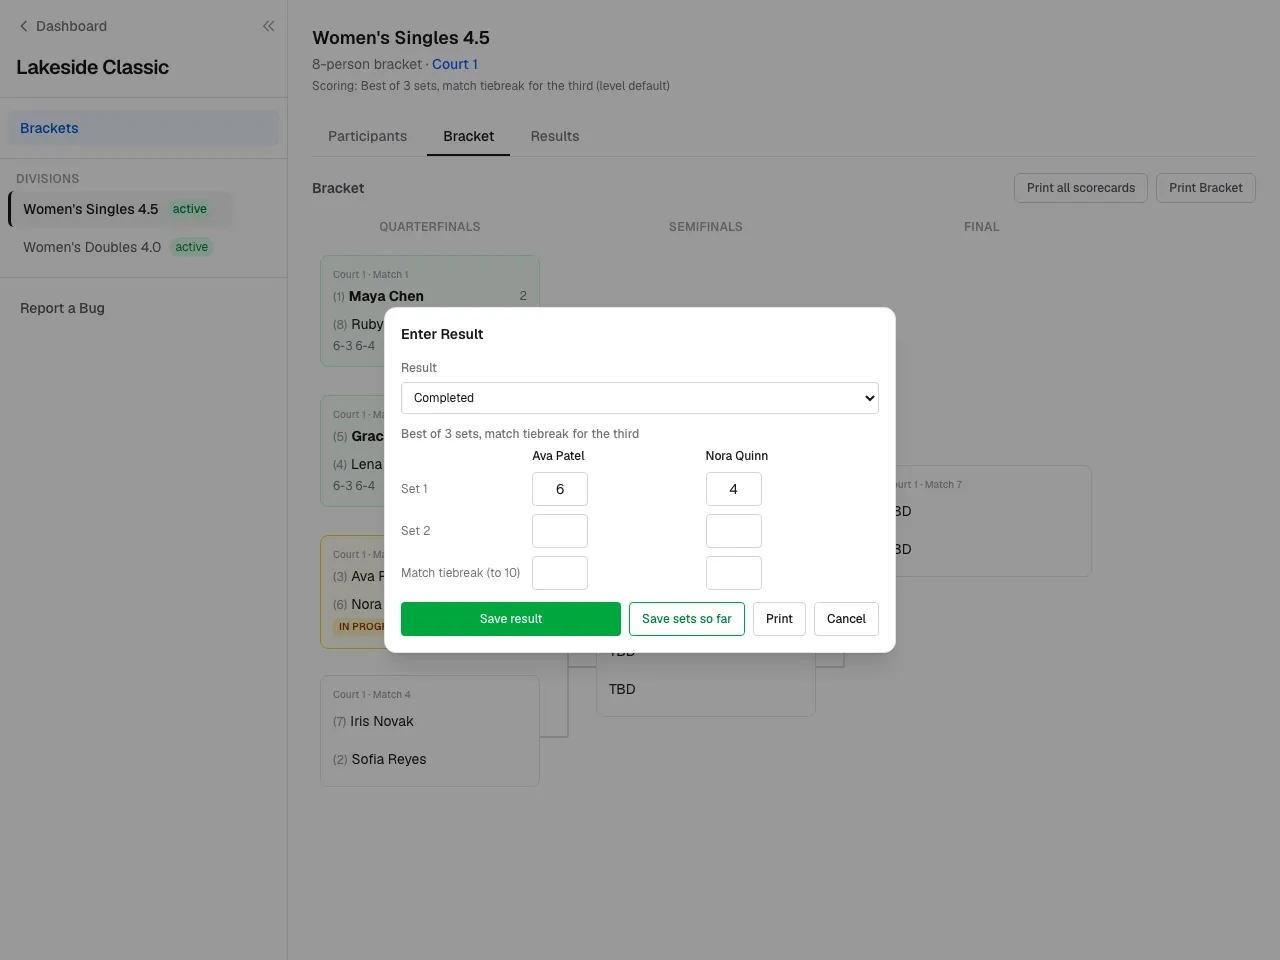Go back to Dashboard

click(62, 26)
